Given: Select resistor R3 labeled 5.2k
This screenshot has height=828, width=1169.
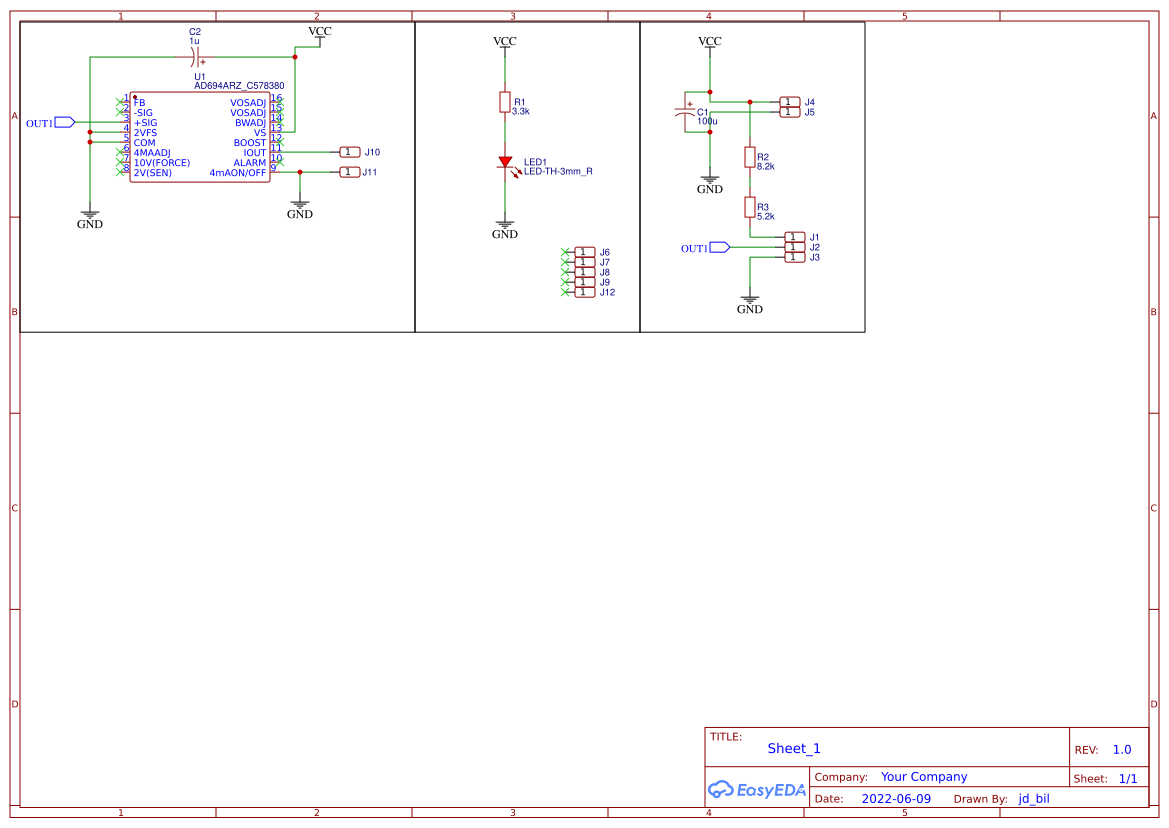Looking at the screenshot, I should click(749, 205).
